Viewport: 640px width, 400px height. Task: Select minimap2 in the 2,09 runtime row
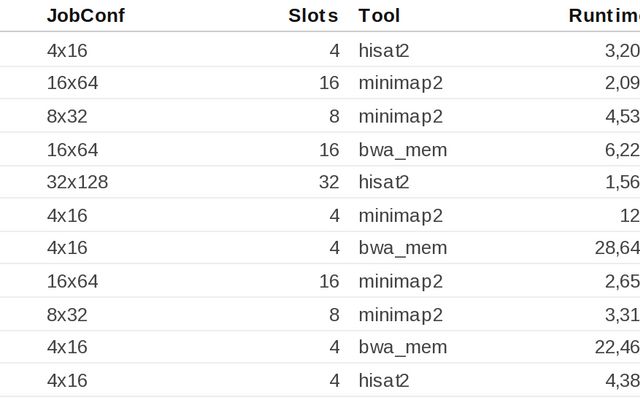click(400, 83)
